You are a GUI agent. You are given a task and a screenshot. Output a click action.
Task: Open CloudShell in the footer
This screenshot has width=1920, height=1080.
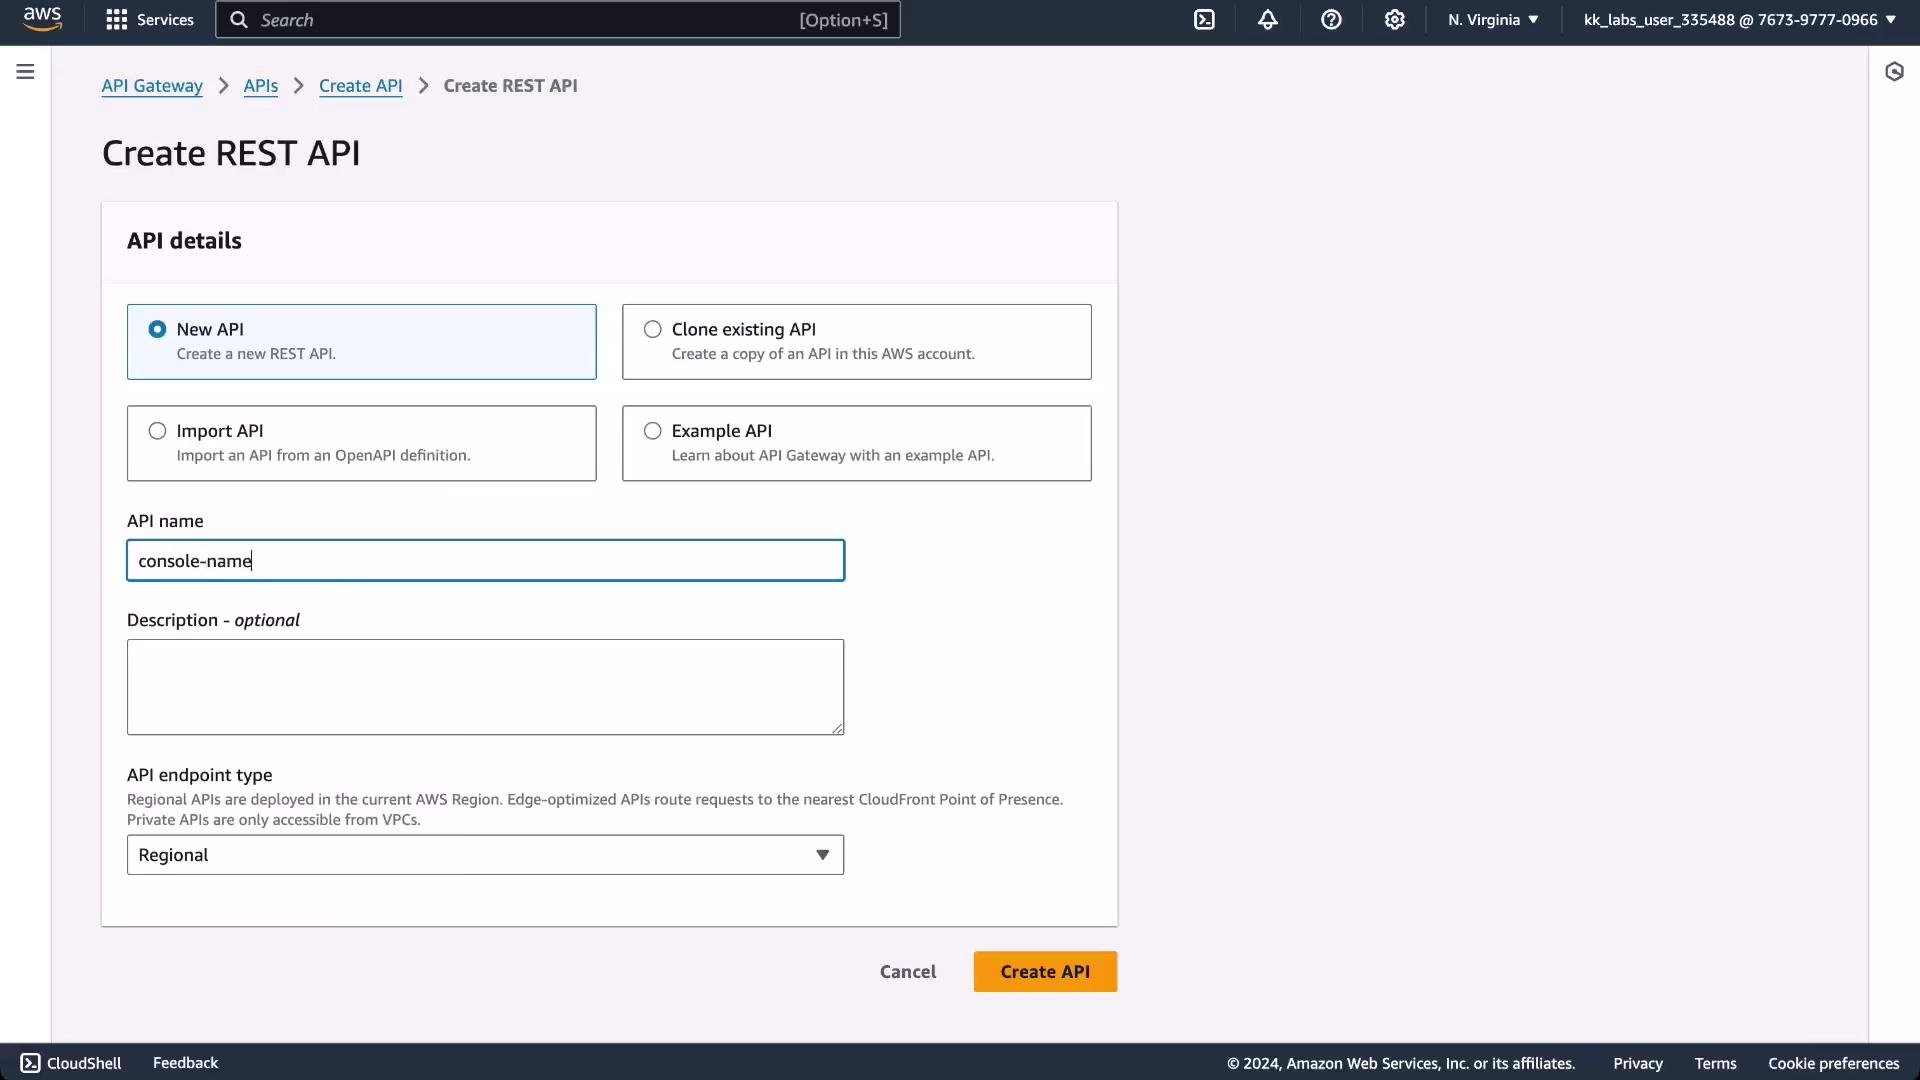71,1063
